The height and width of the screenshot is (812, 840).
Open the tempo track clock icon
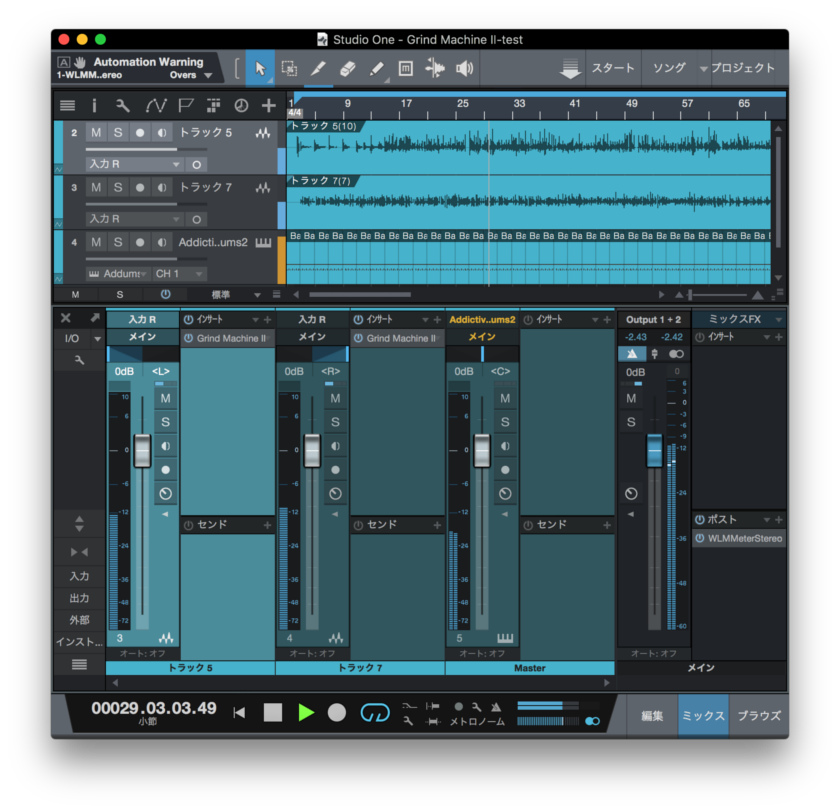tap(241, 106)
